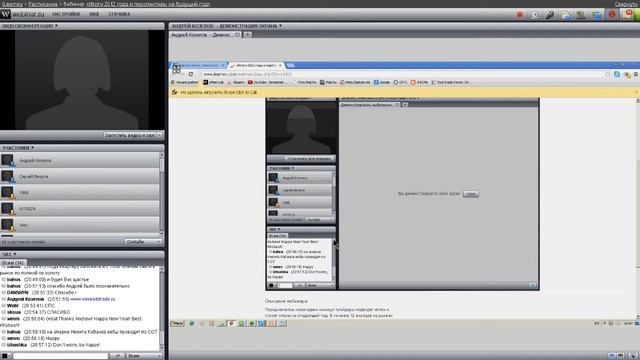
Task: Click the Свернуть link at top right
Action: (627, 4)
